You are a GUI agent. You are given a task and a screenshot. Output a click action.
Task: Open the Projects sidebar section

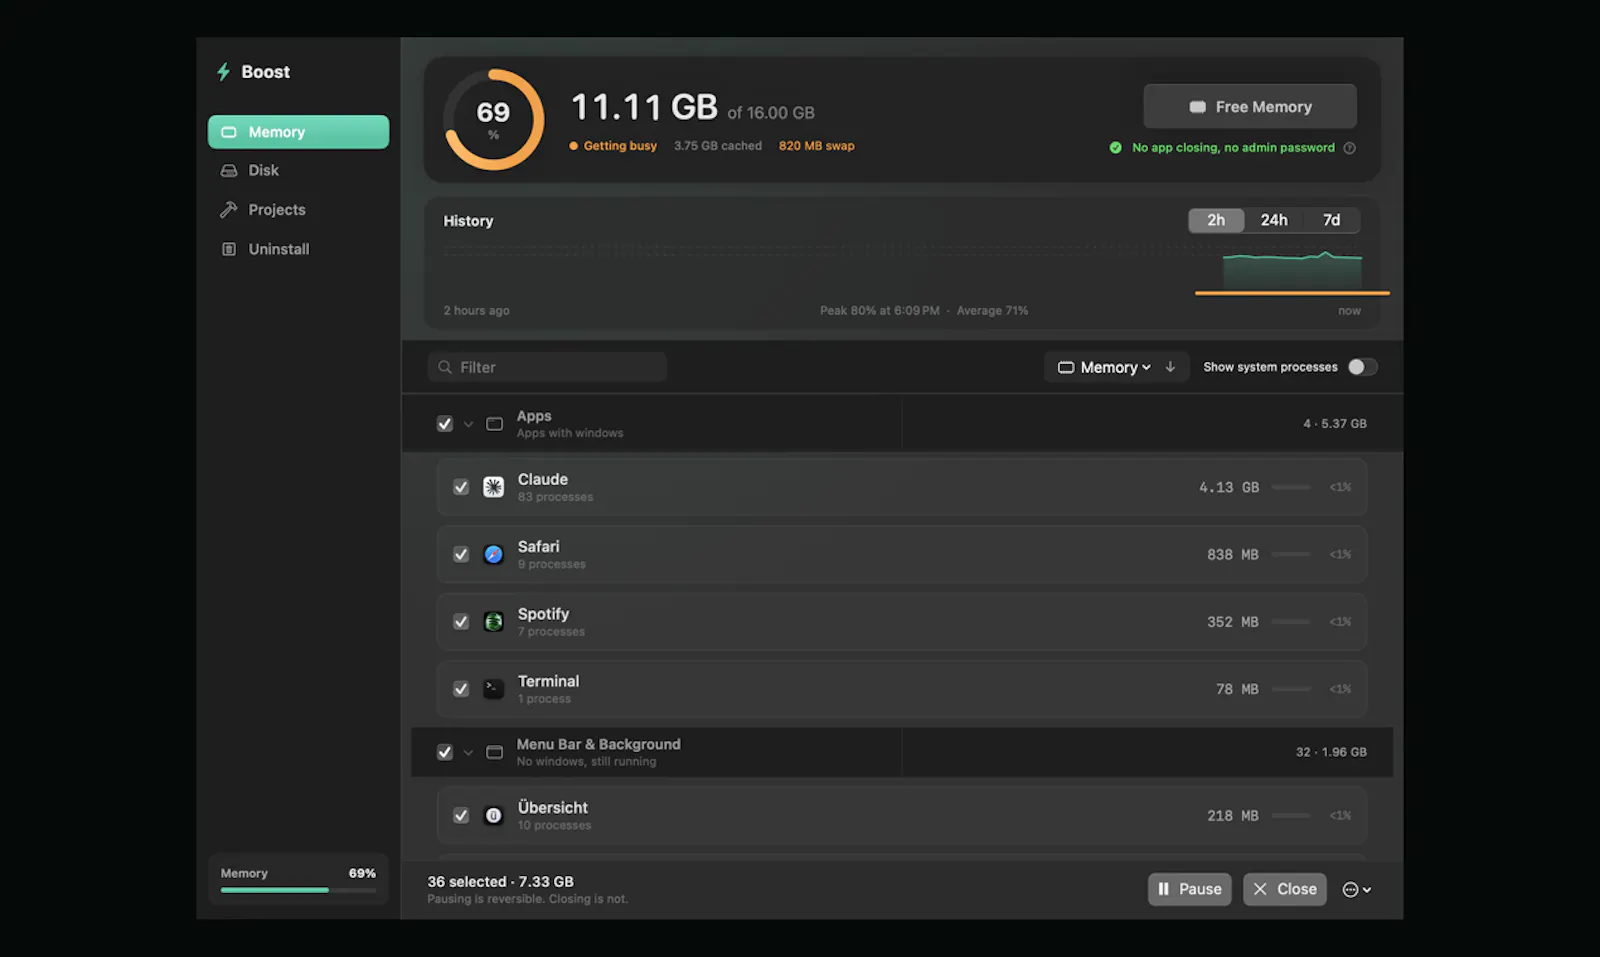click(x=298, y=210)
